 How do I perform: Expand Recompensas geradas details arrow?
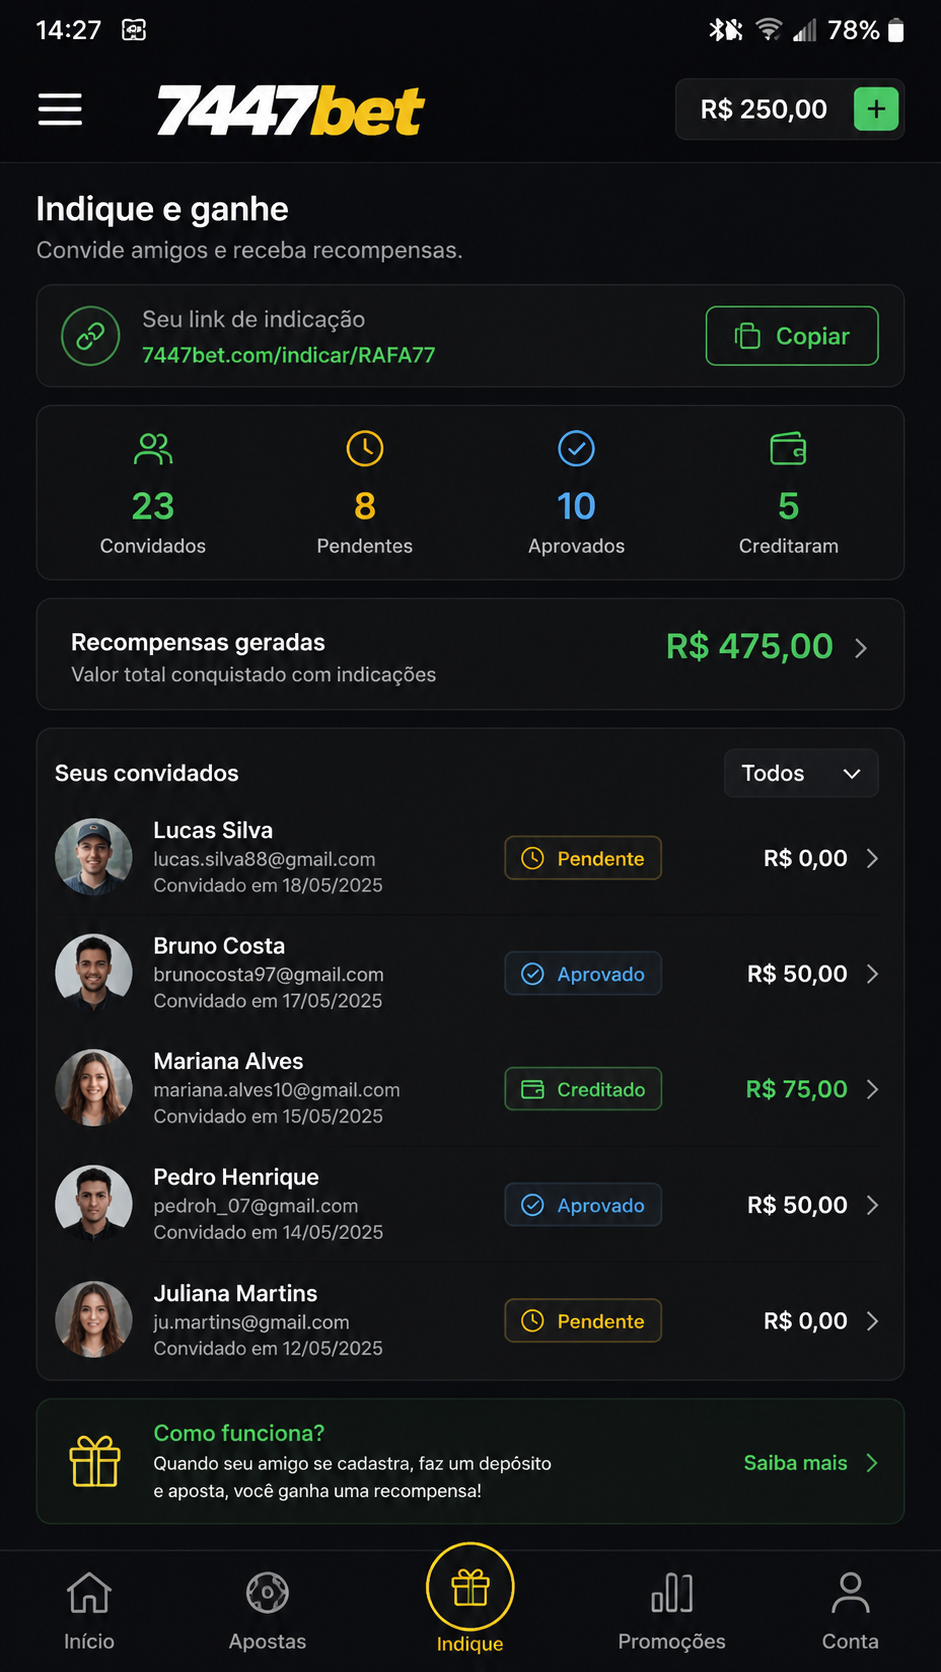pyautogui.click(x=861, y=648)
